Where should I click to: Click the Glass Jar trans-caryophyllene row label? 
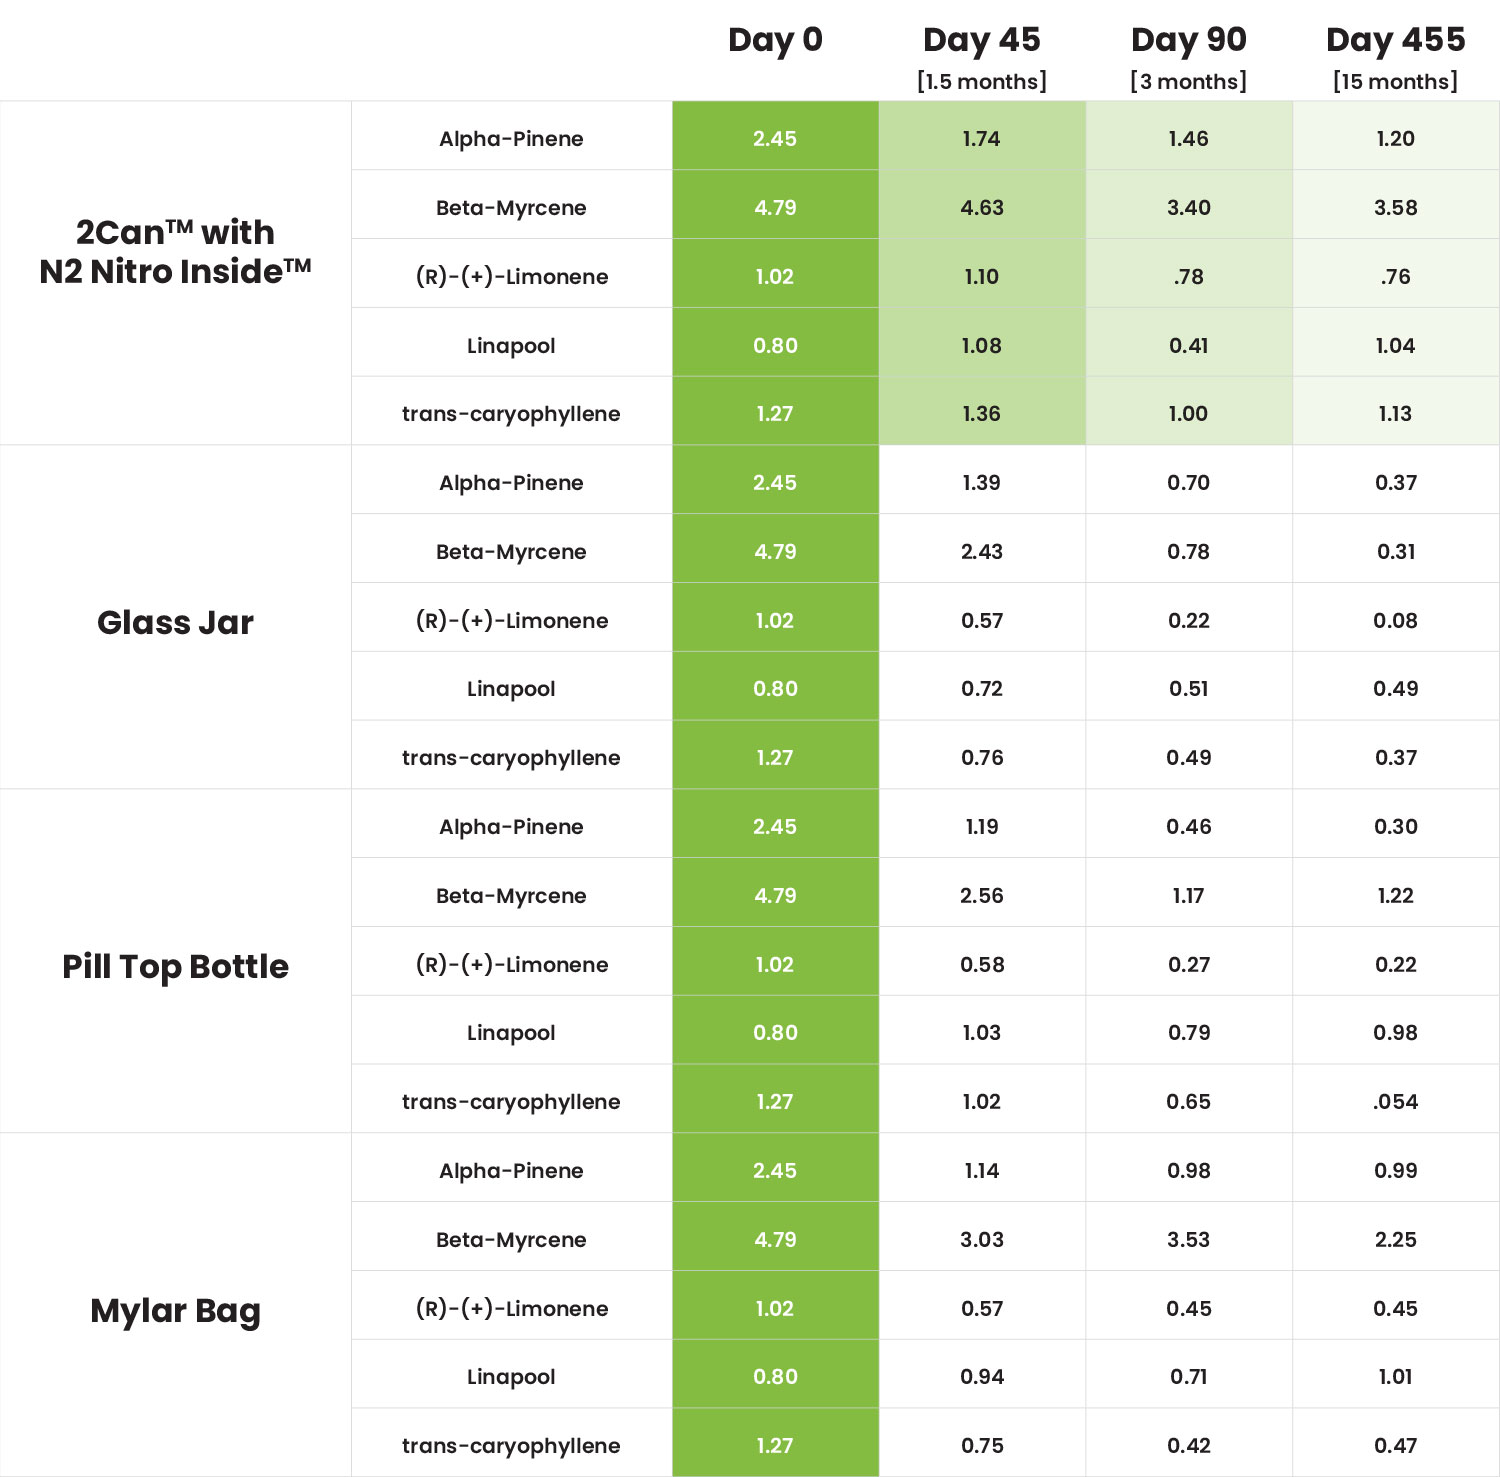(x=511, y=758)
